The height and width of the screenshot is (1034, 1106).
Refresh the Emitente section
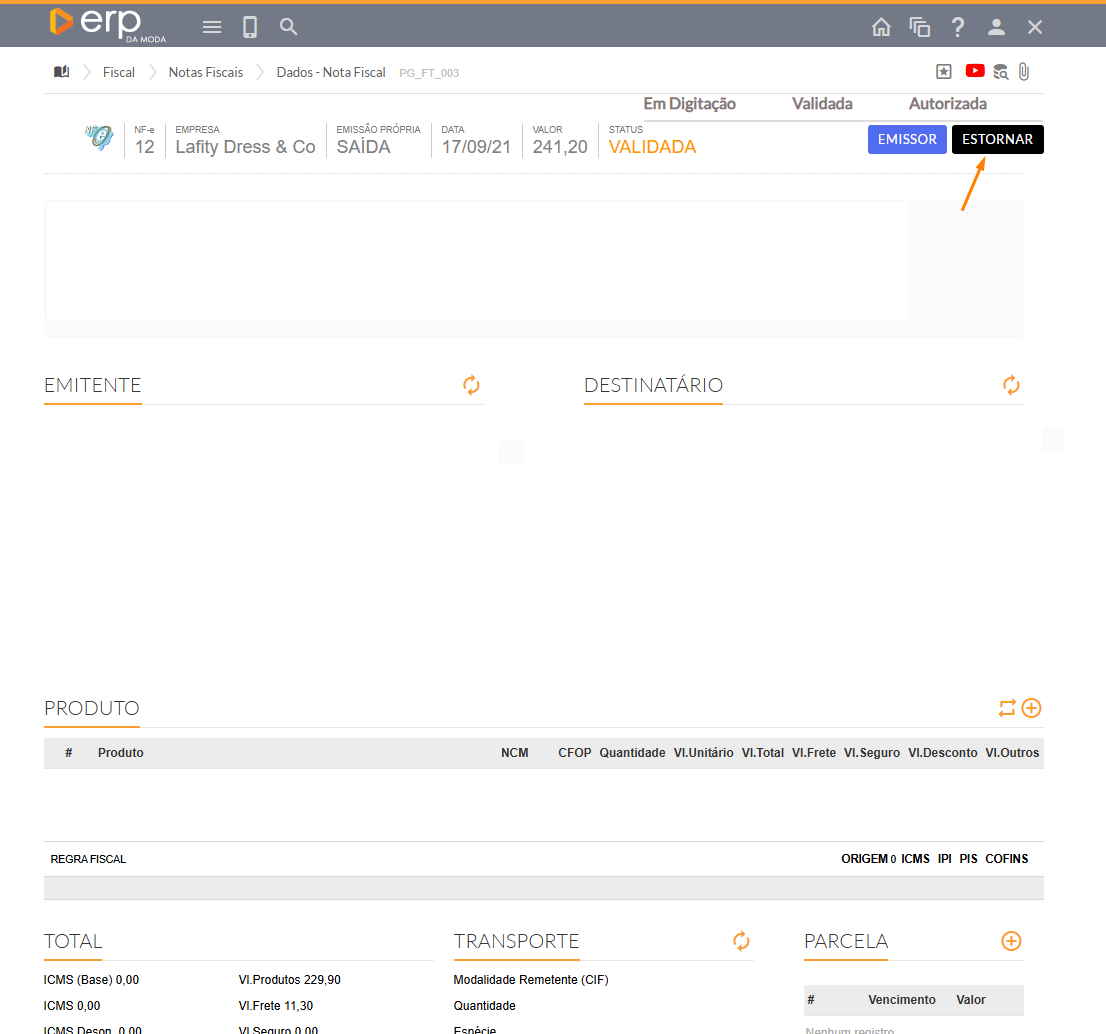472,385
